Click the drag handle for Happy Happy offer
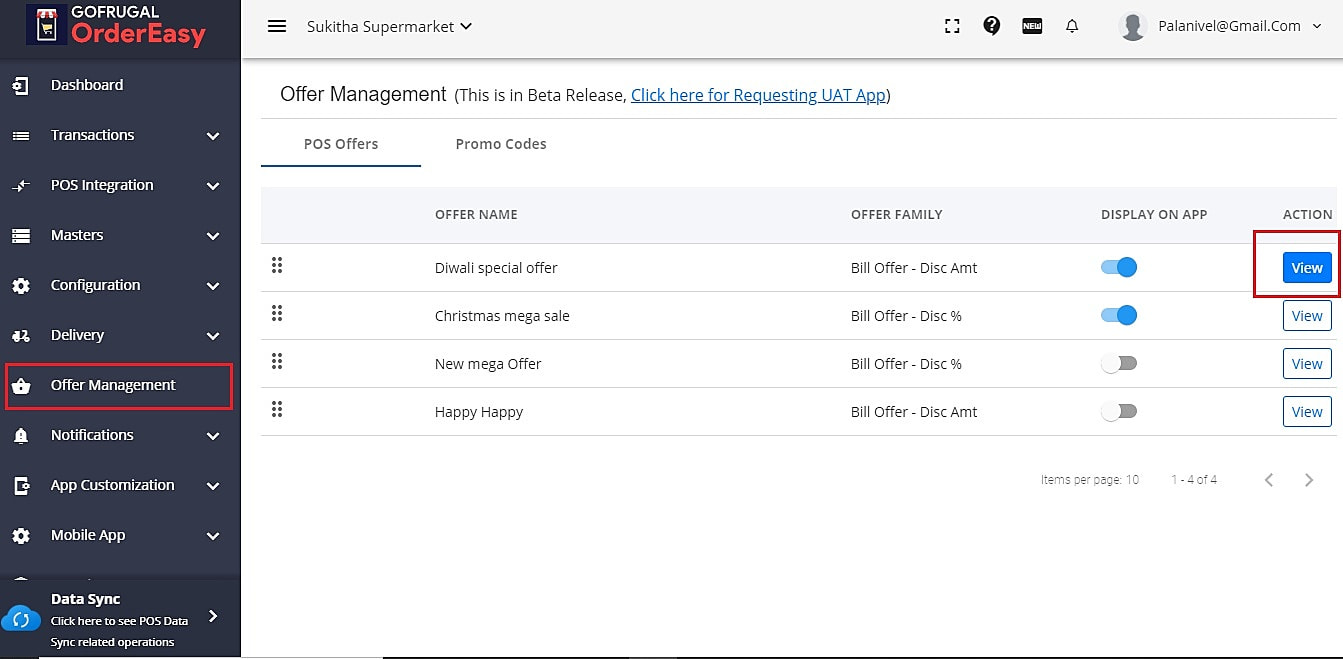 (277, 410)
